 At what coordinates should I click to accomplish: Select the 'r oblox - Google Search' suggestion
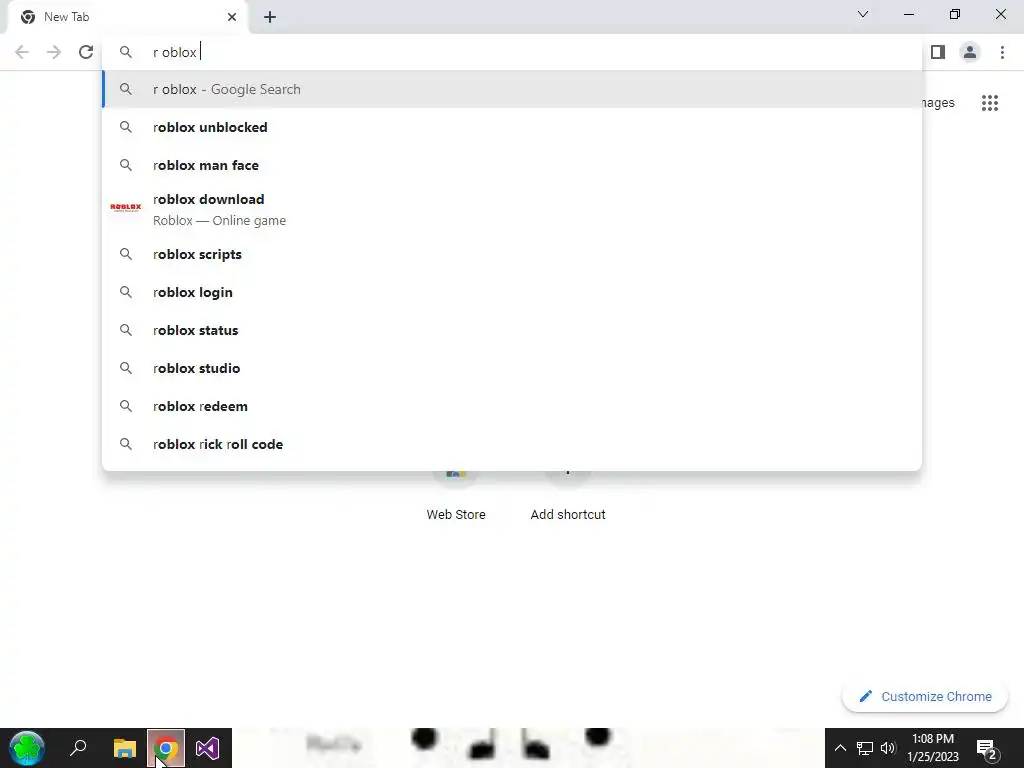click(512, 89)
